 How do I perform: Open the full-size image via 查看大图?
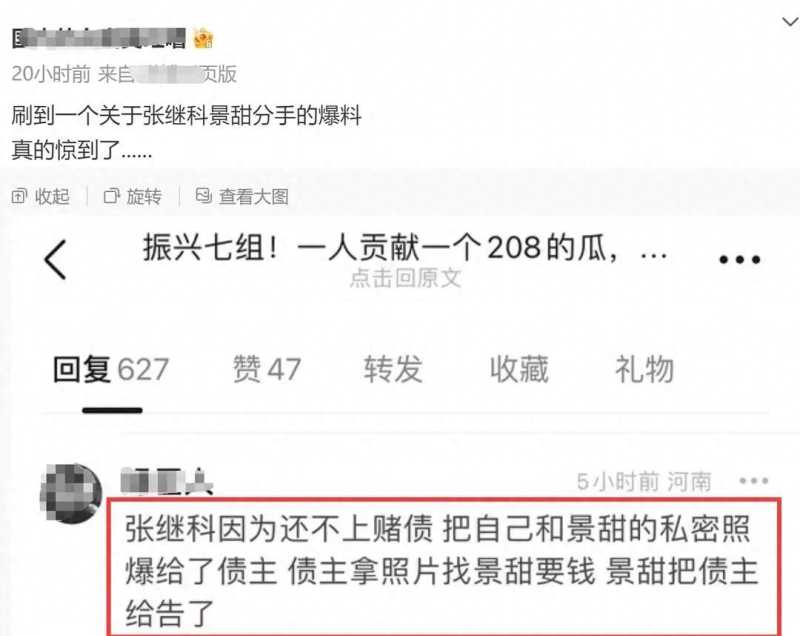click(254, 196)
